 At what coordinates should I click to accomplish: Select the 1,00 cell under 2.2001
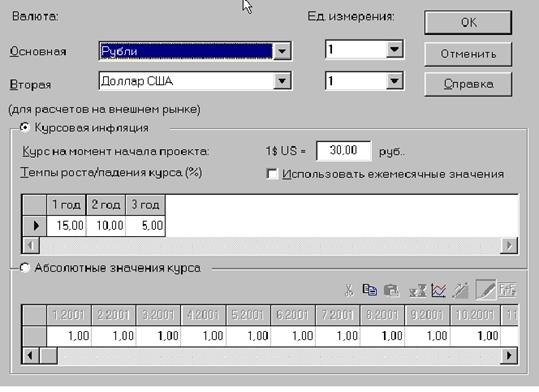pos(114,336)
